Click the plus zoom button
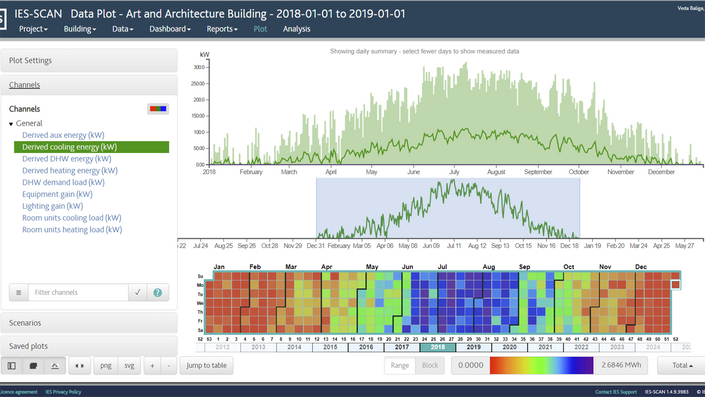Viewport: 705px width, 397px height. pos(152,366)
